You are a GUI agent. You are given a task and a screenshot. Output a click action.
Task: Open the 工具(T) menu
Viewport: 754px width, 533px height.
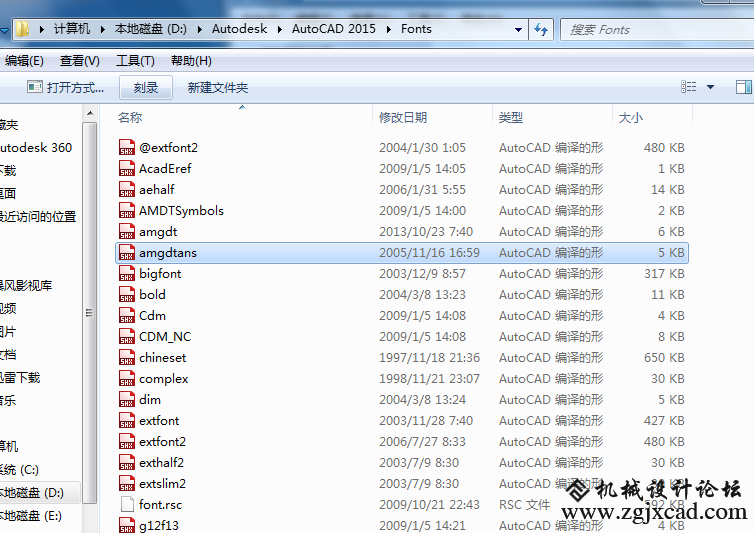(135, 61)
